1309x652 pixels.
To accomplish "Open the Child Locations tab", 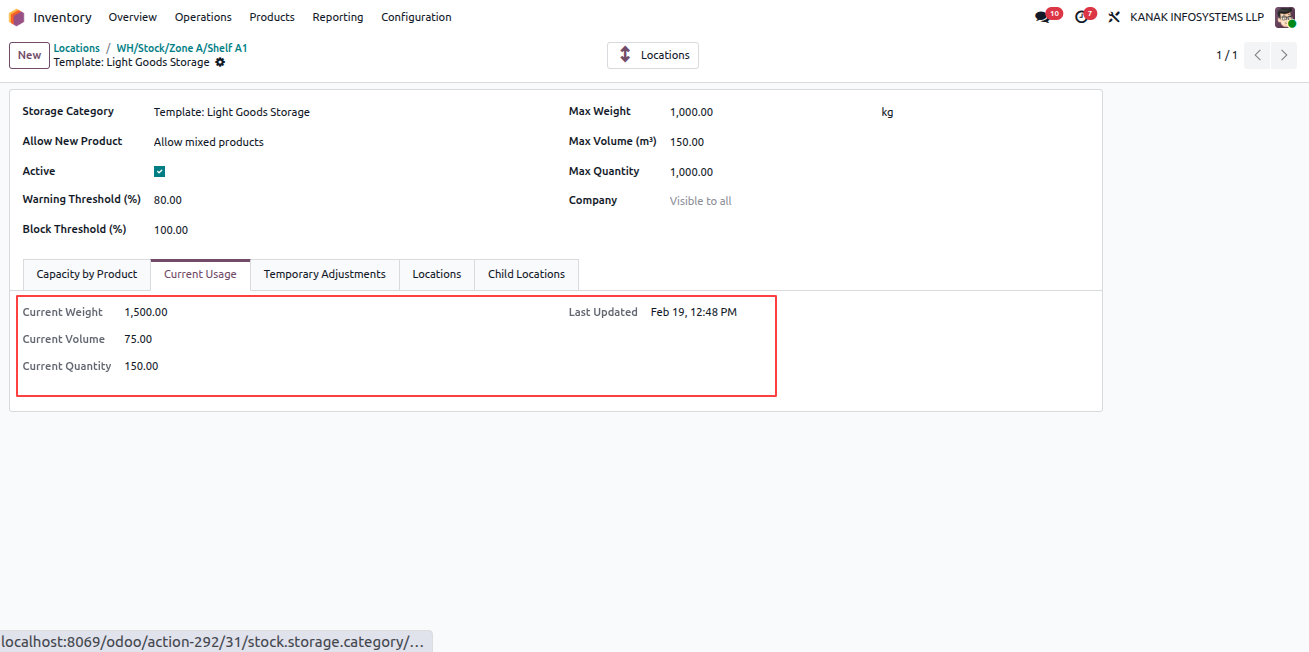I will (526, 274).
